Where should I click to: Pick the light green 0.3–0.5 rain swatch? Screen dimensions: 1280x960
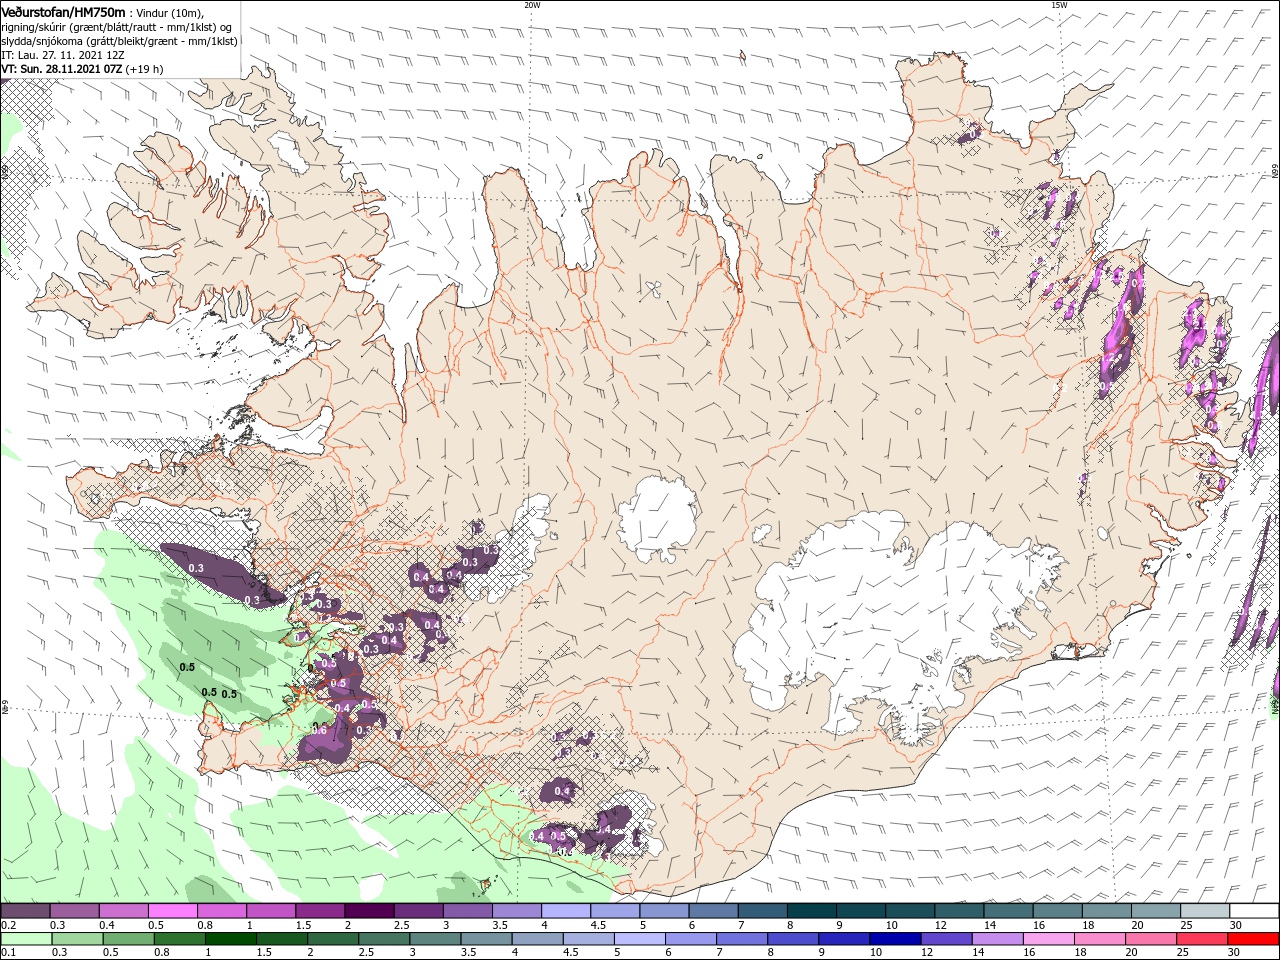(x=77, y=938)
